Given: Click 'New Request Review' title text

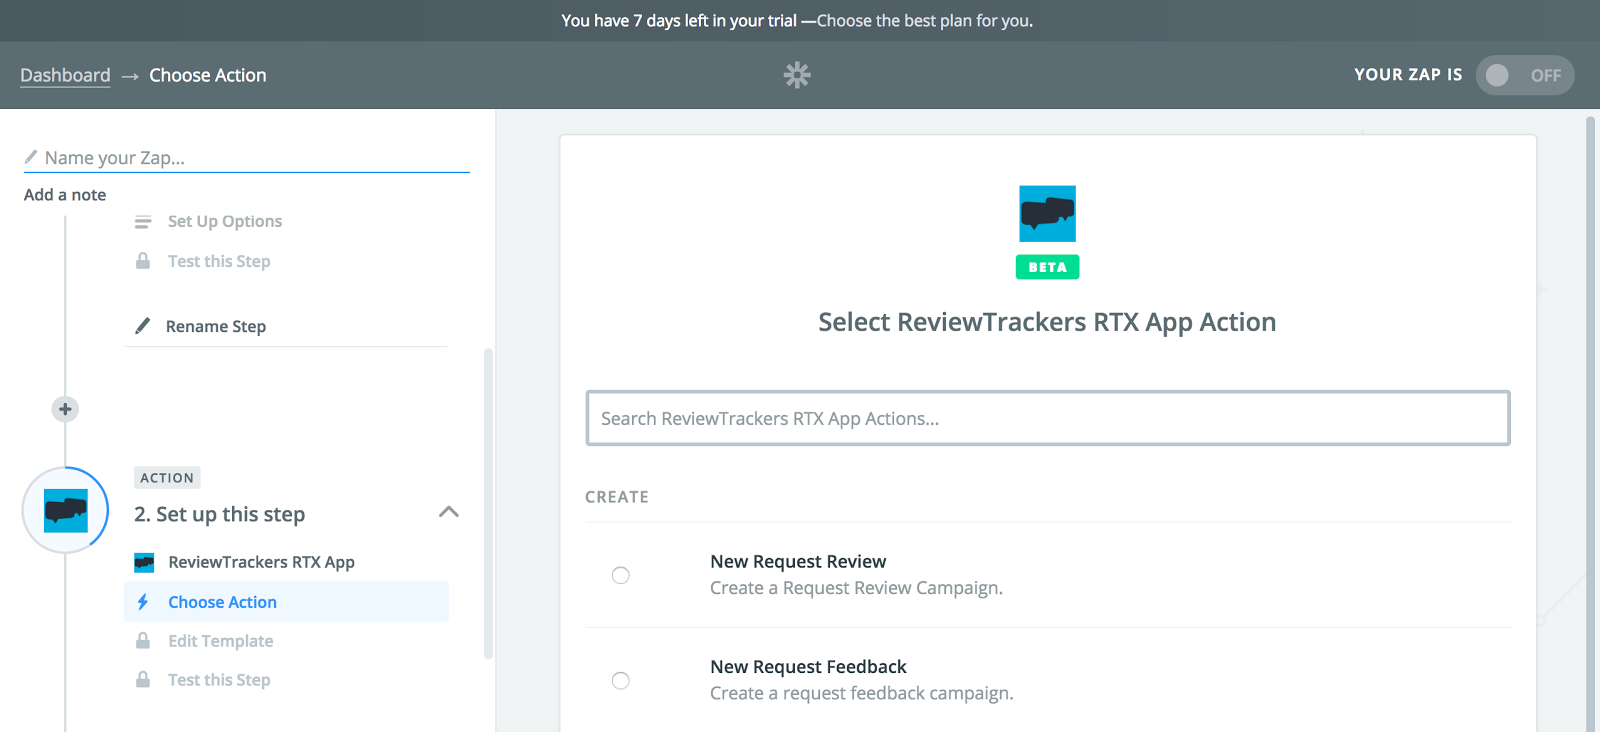Looking at the screenshot, I should tap(798, 561).
